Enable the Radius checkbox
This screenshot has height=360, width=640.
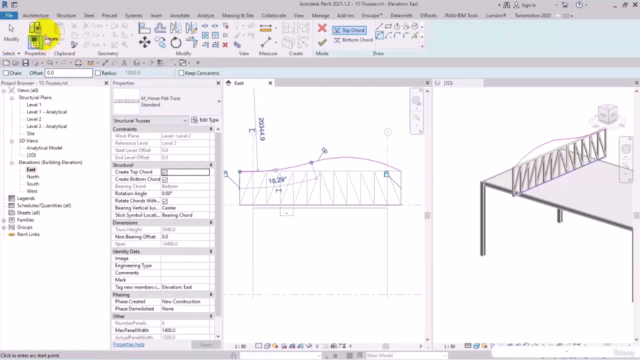[98, 73]
